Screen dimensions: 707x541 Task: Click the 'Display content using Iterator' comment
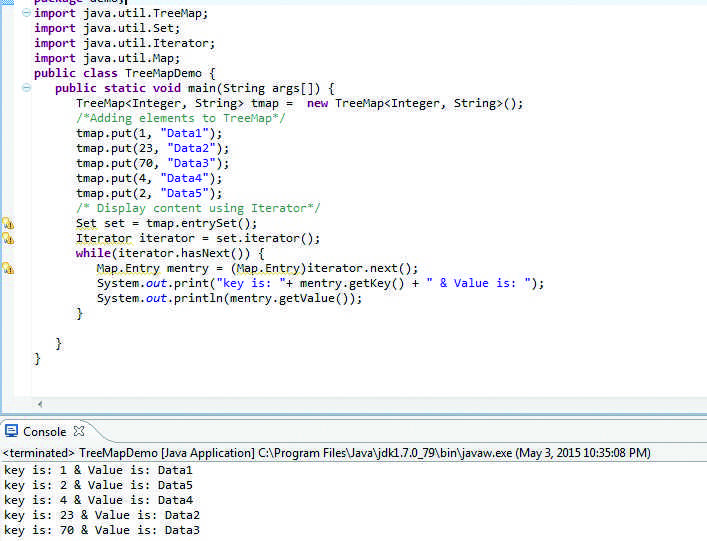pyautogui.click(x=198, y=208)
